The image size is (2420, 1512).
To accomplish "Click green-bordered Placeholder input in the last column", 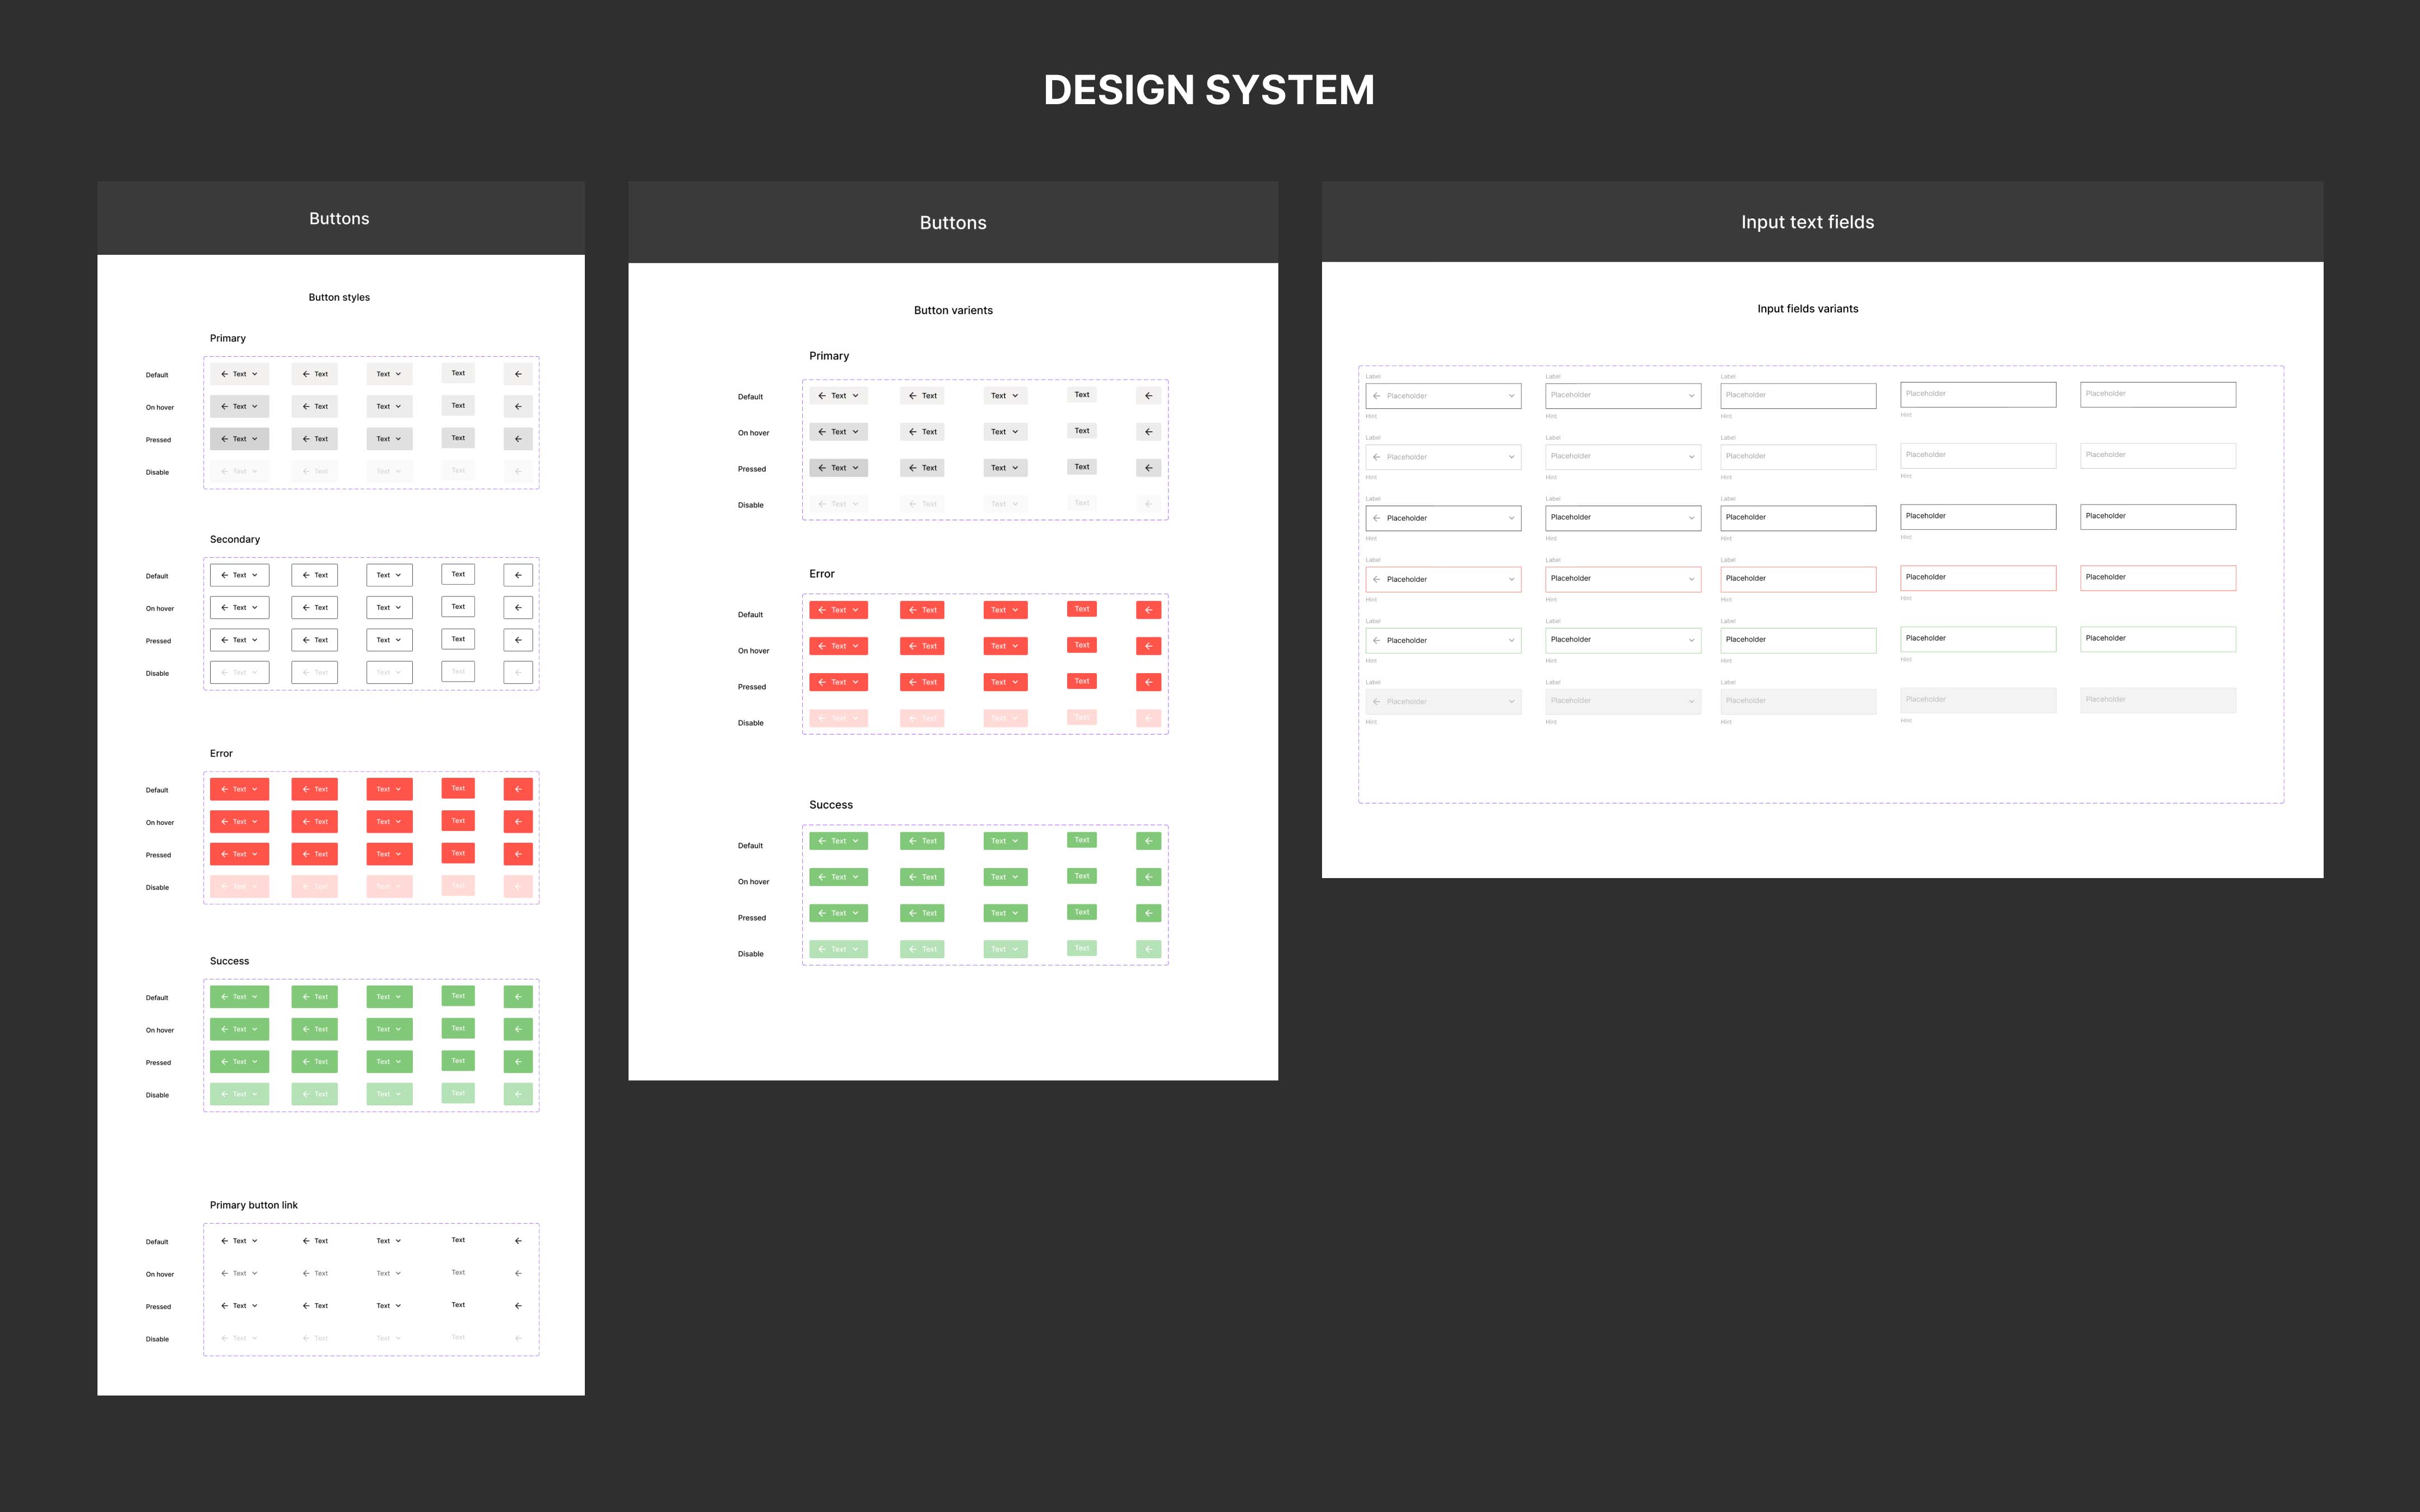I will pos(2157,639).
